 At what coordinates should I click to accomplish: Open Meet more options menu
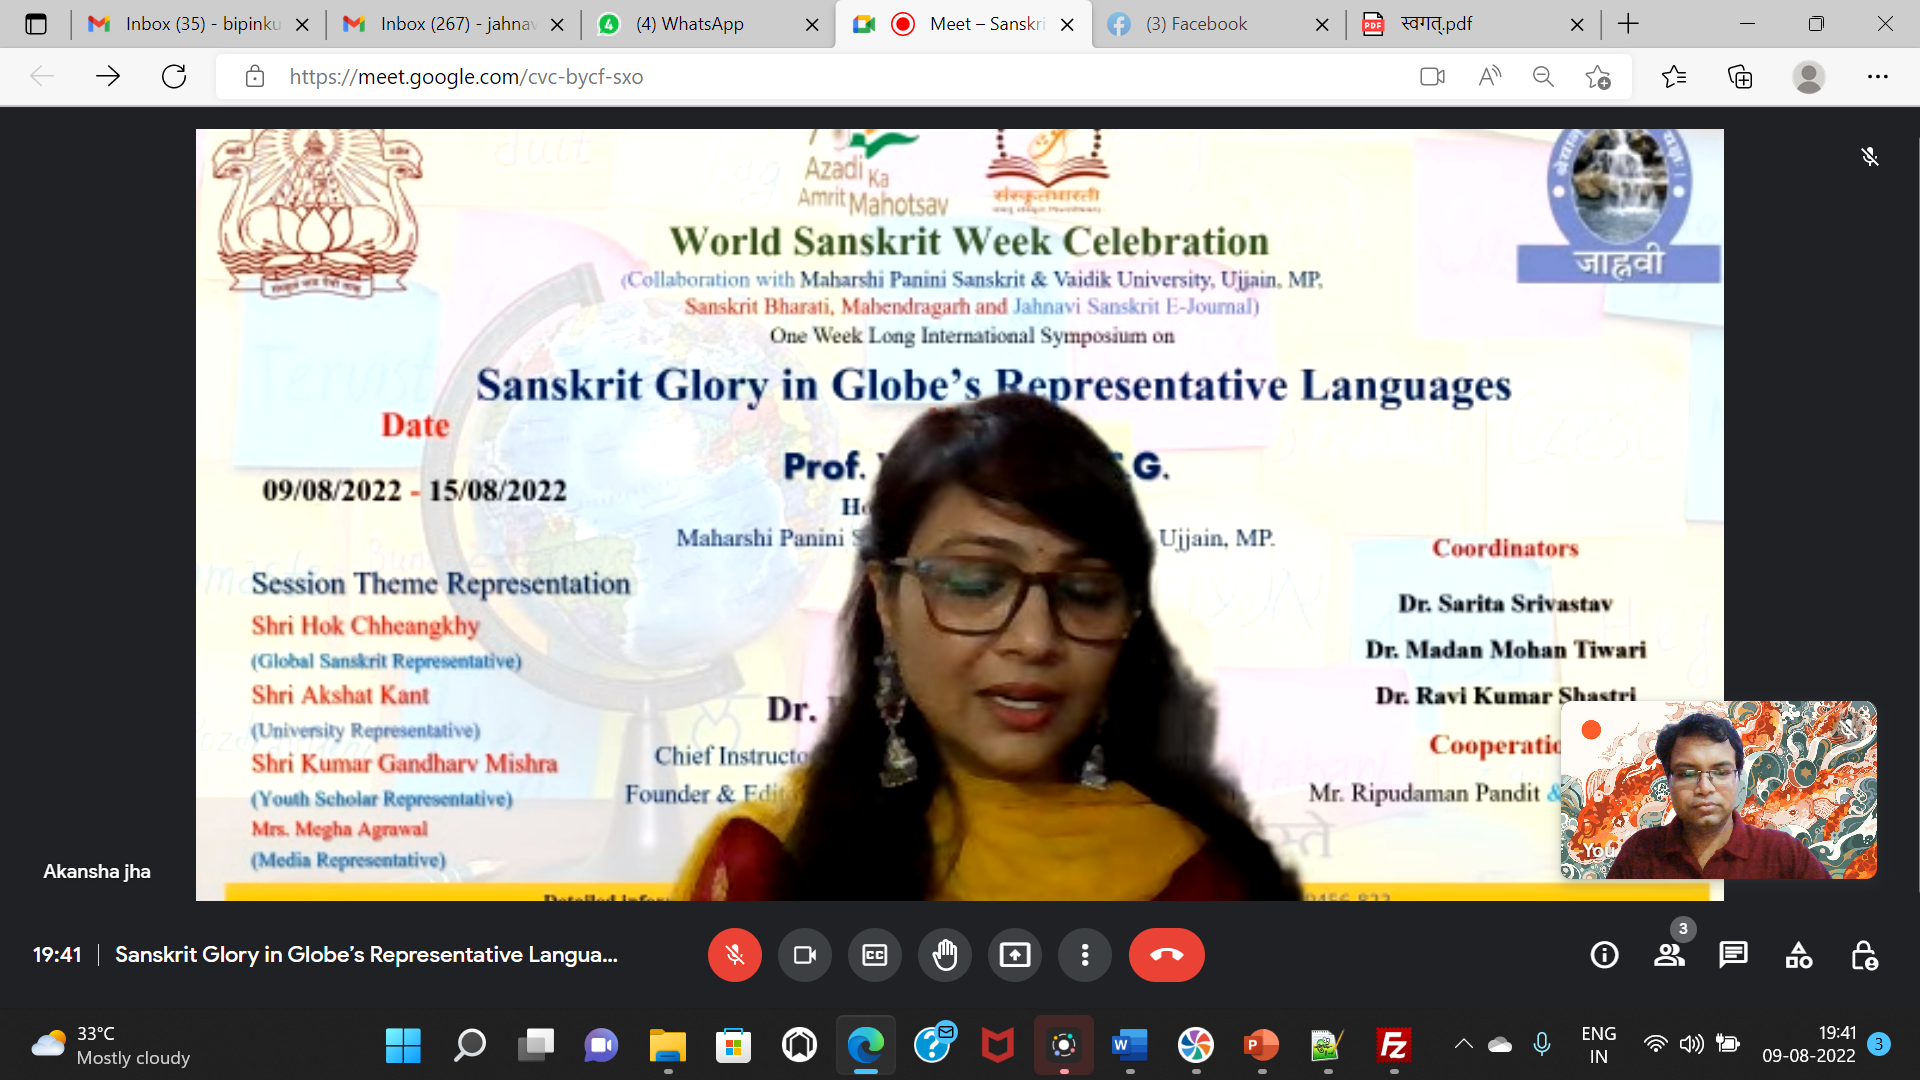pos(1084,955)
